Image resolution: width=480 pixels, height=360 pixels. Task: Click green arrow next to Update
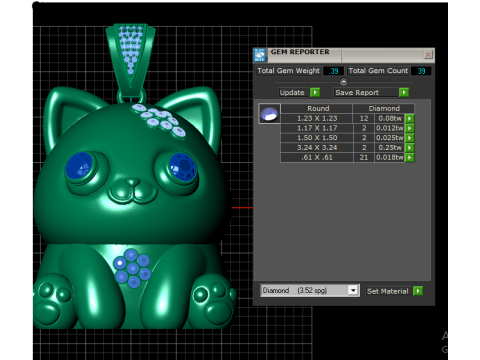click(x=315, y=92)
